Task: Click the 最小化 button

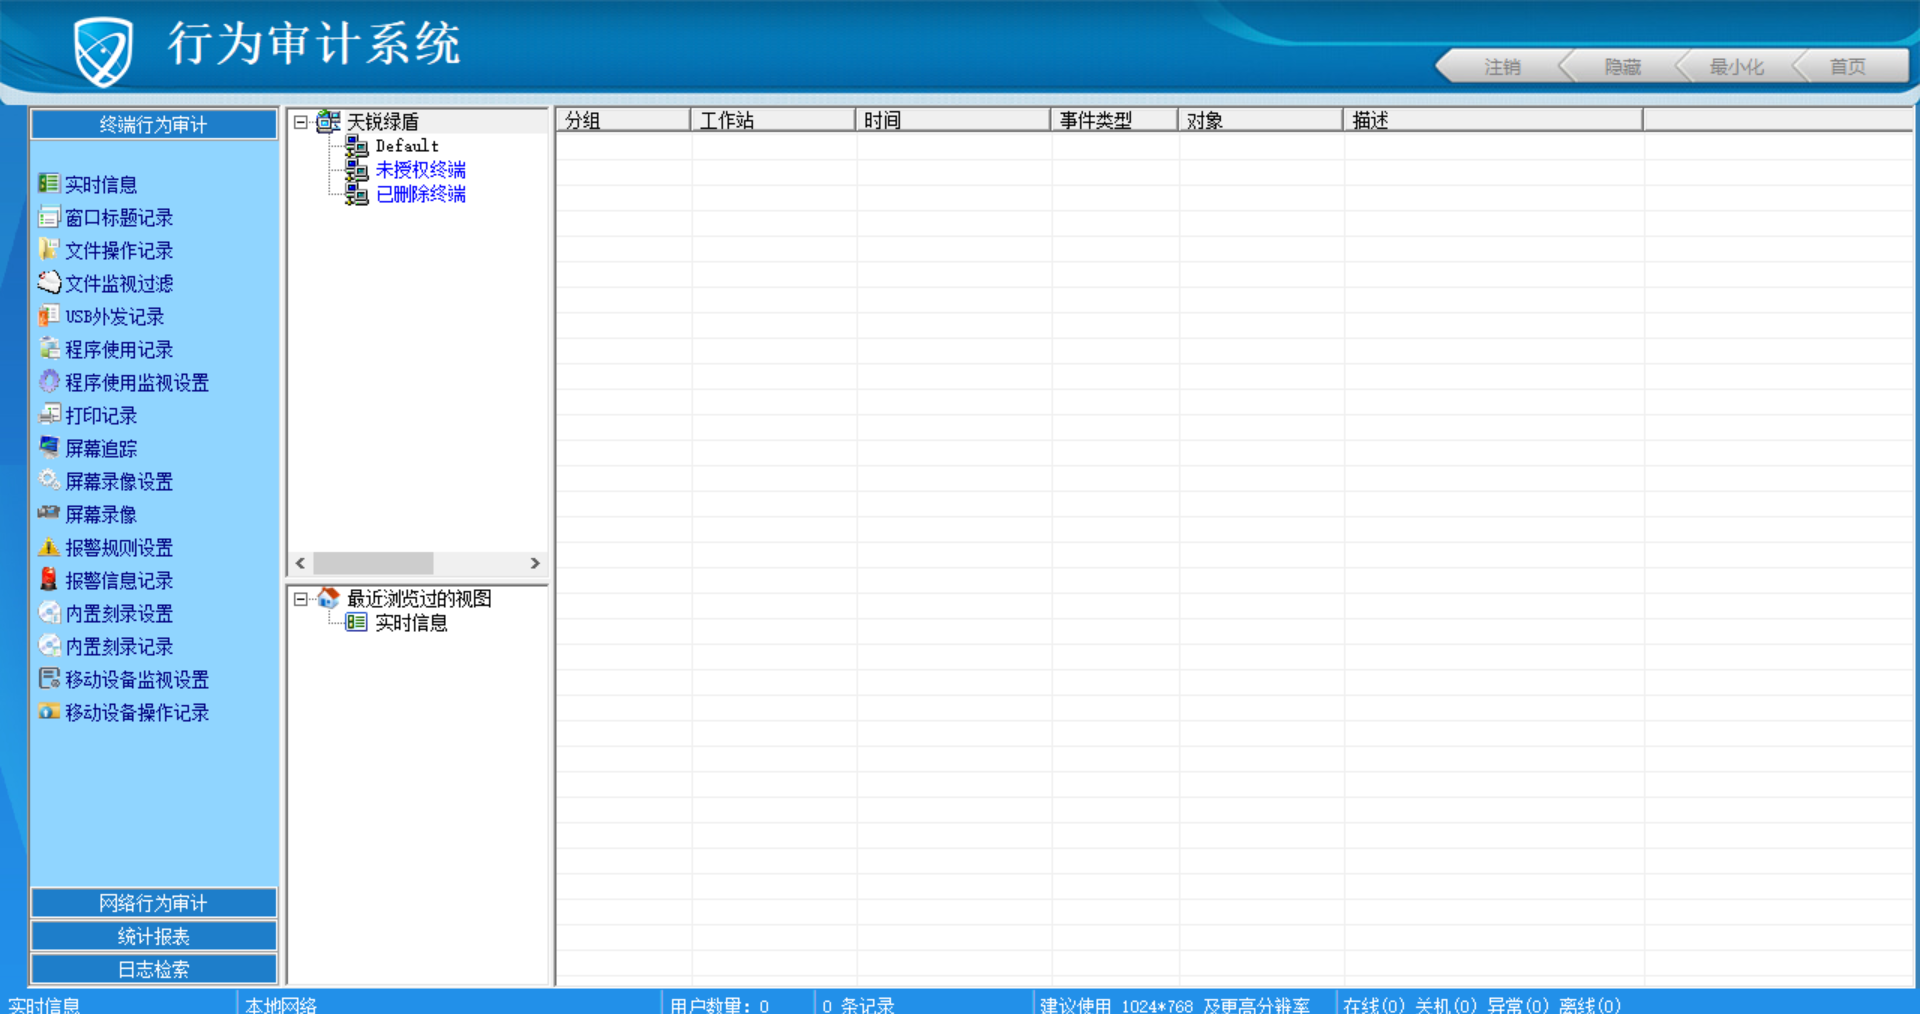Action: (x=1736, y=66)
